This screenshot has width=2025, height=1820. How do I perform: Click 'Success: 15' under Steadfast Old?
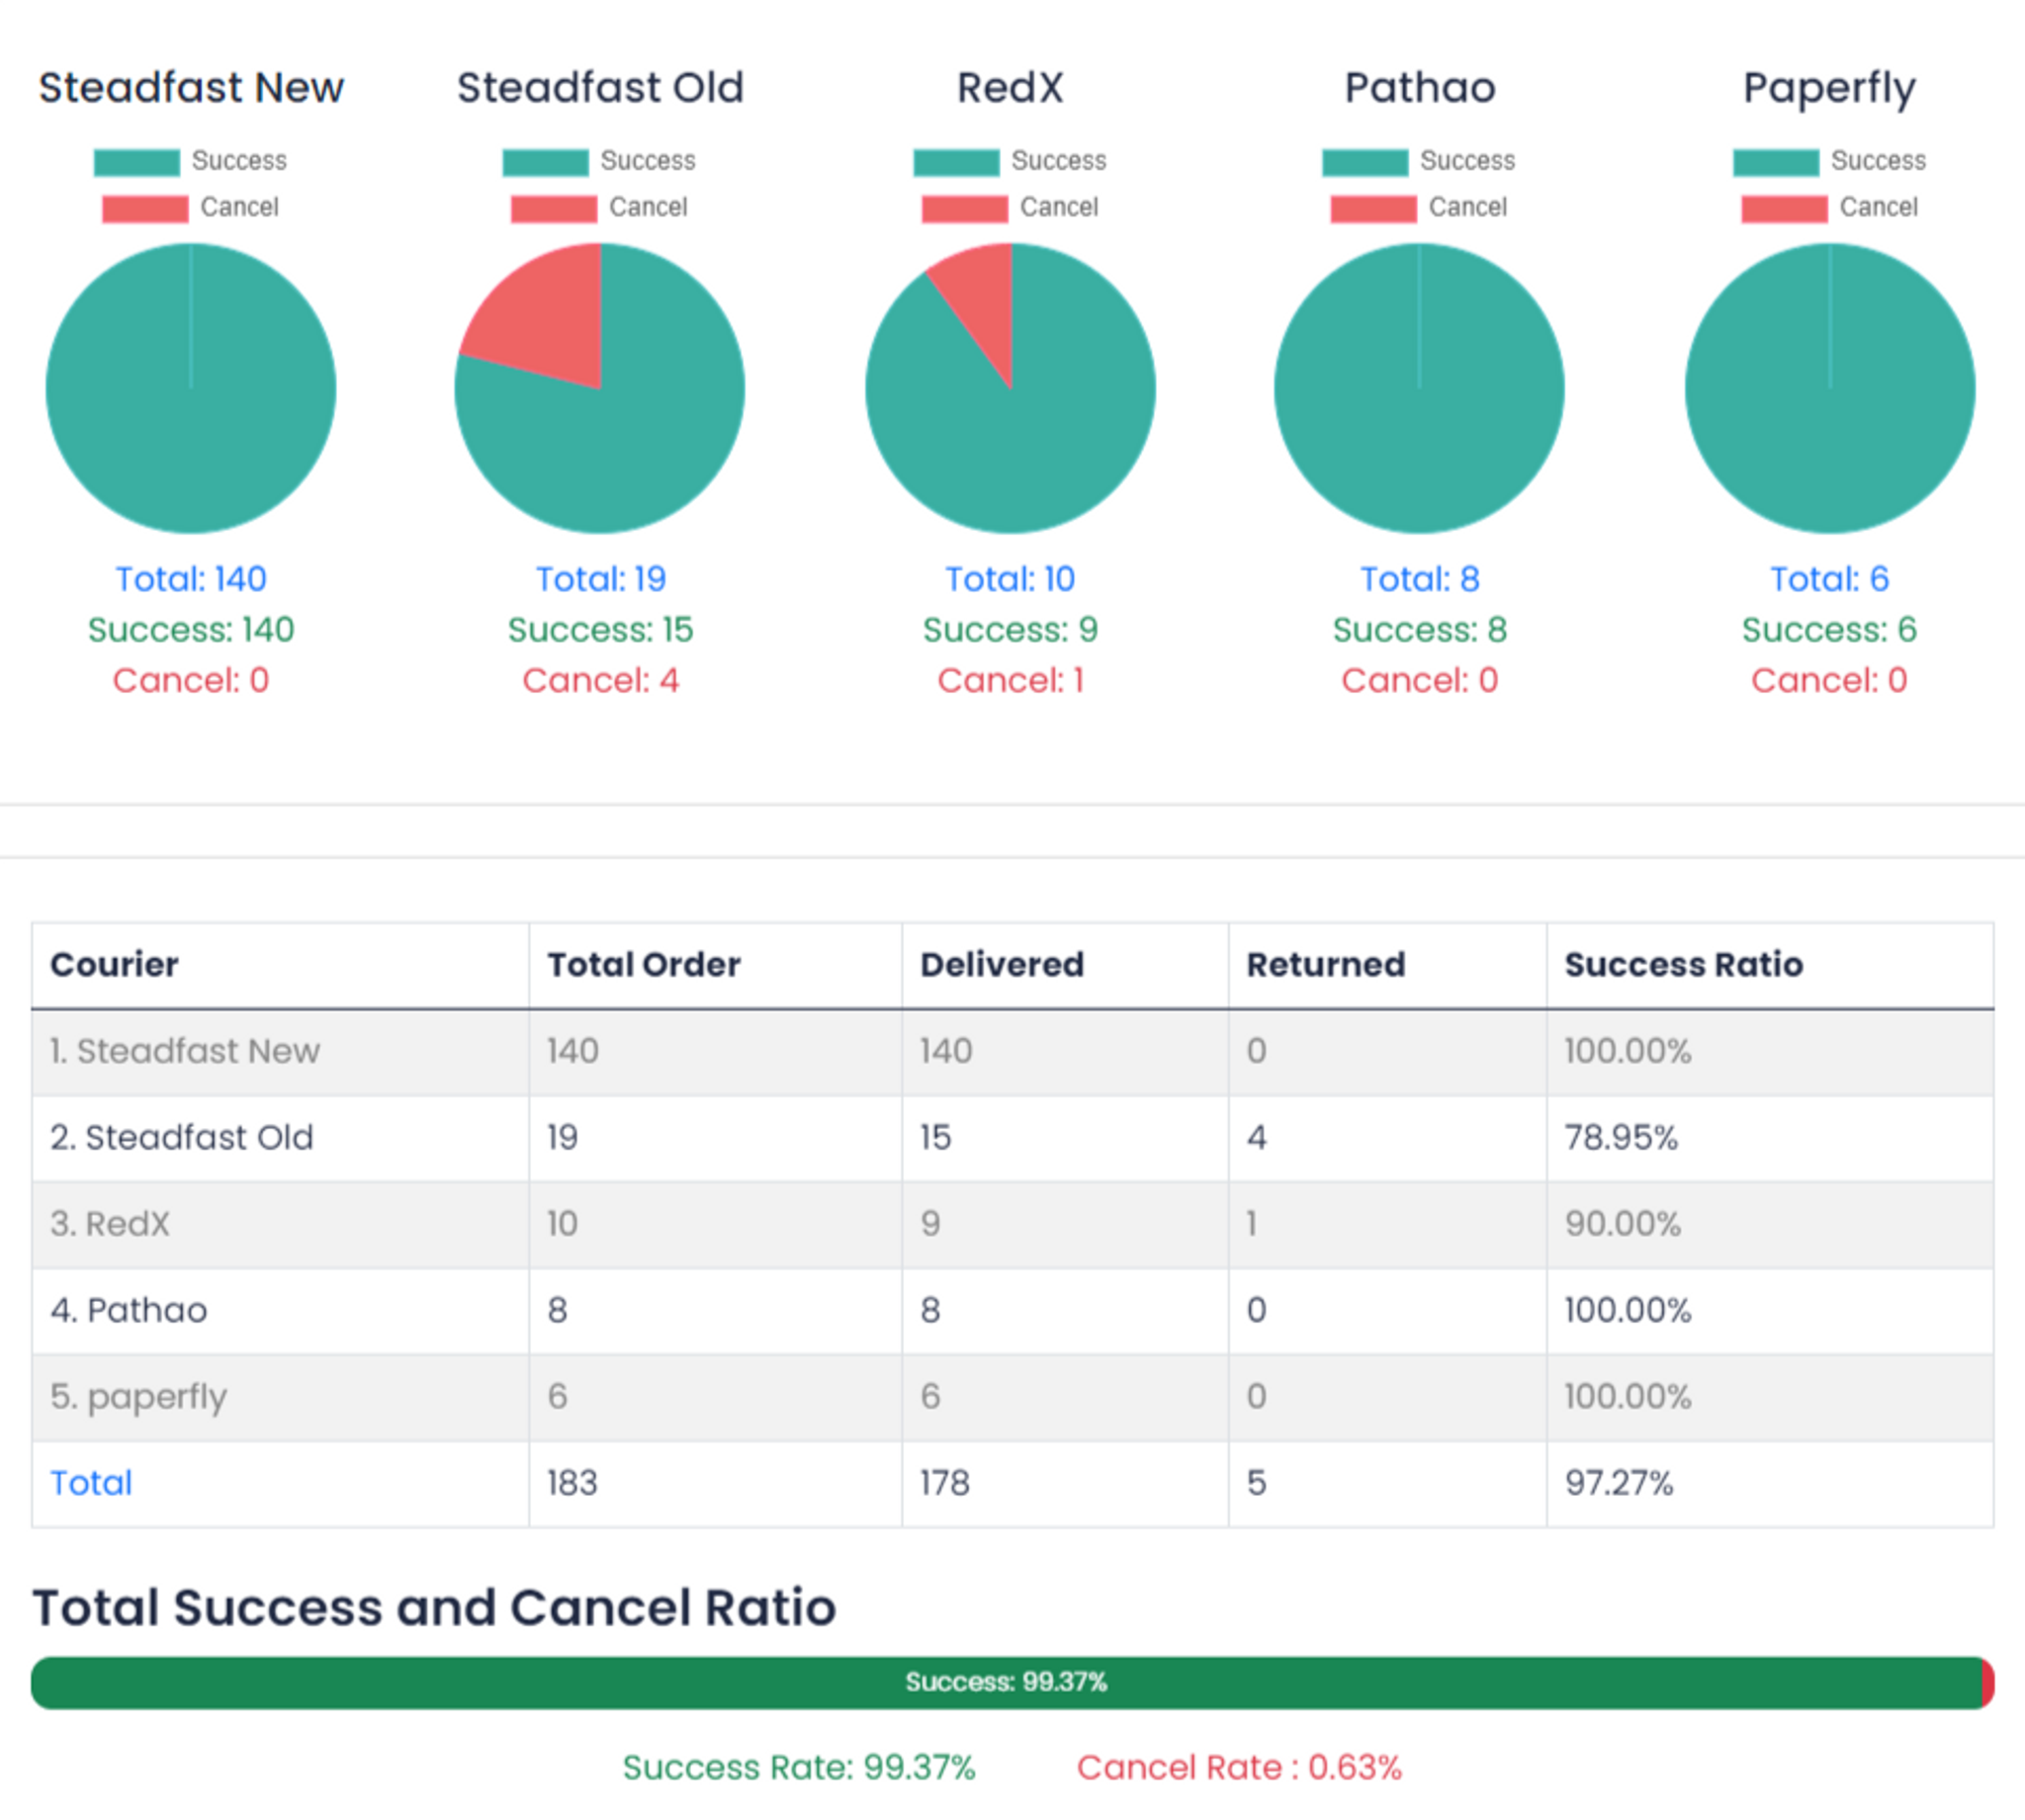(600, 630)
